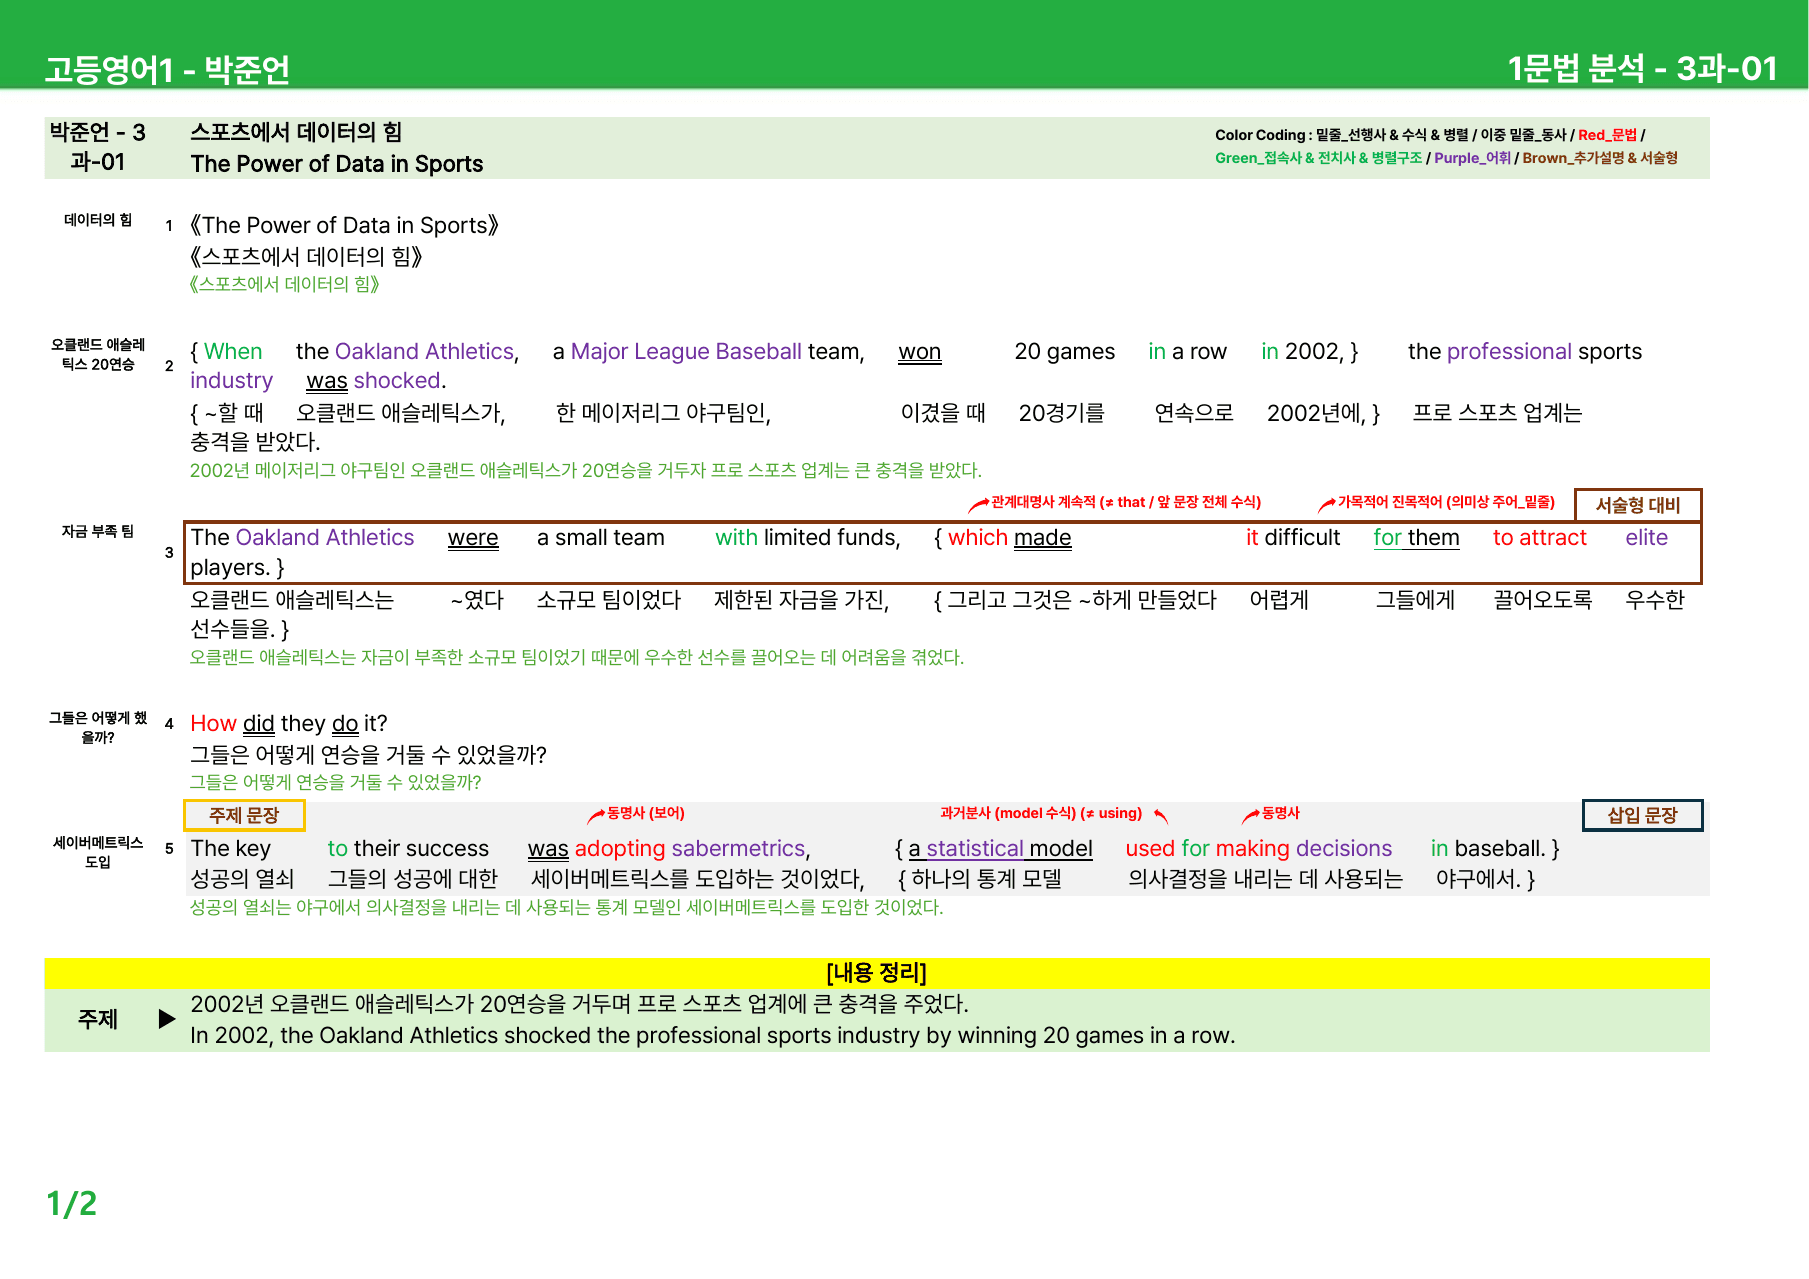Viewport: 1809px width, 1279px height.
Task: Click the word 세이버메트릭스를 도입하는 것이었다
Action: point(697,879)
